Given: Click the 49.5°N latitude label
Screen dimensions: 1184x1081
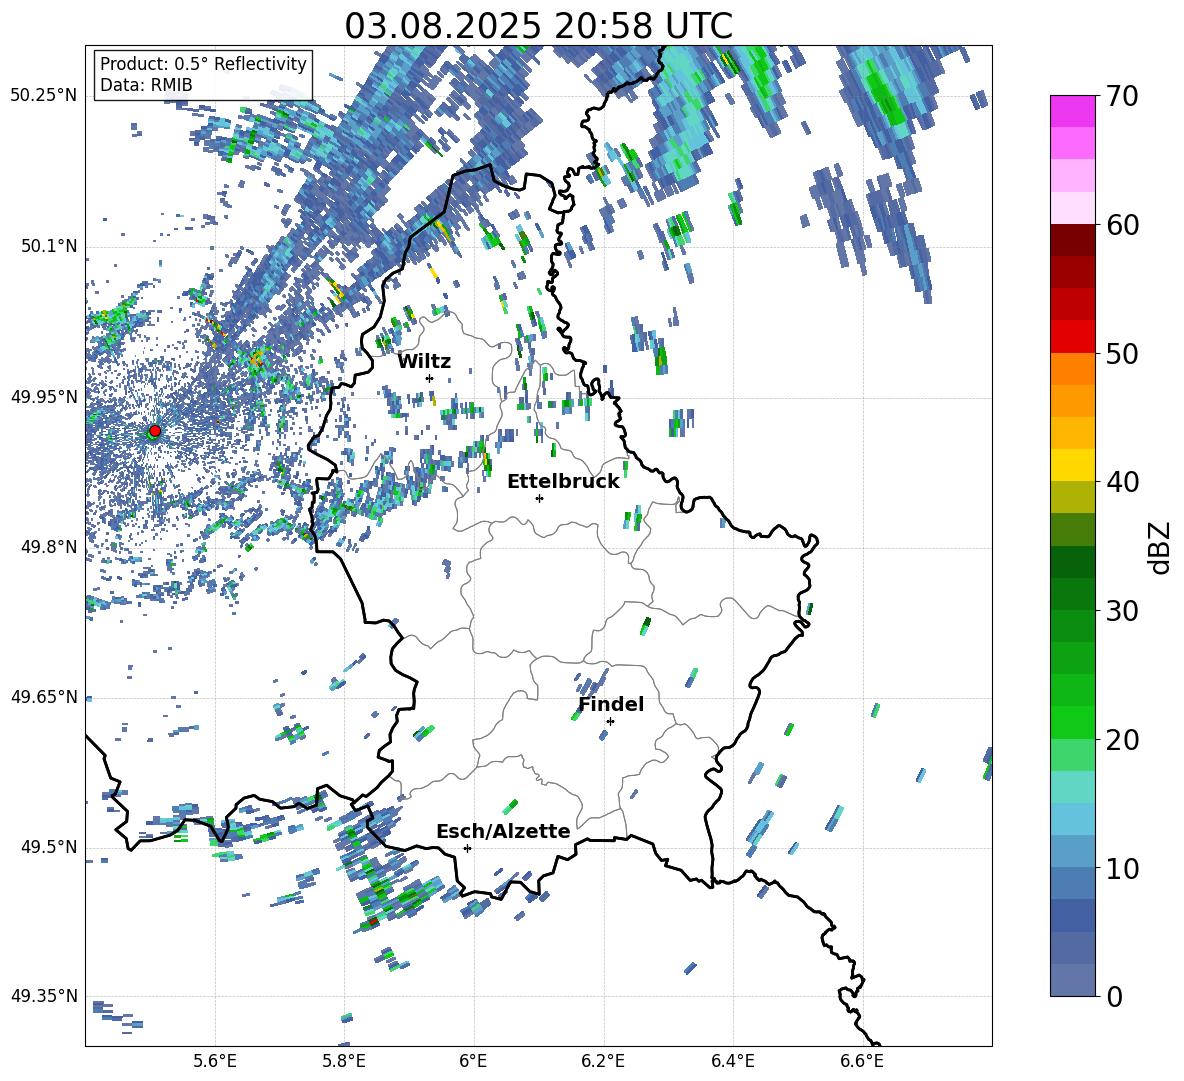Looking at the screenshot, I should pos(50,847).
